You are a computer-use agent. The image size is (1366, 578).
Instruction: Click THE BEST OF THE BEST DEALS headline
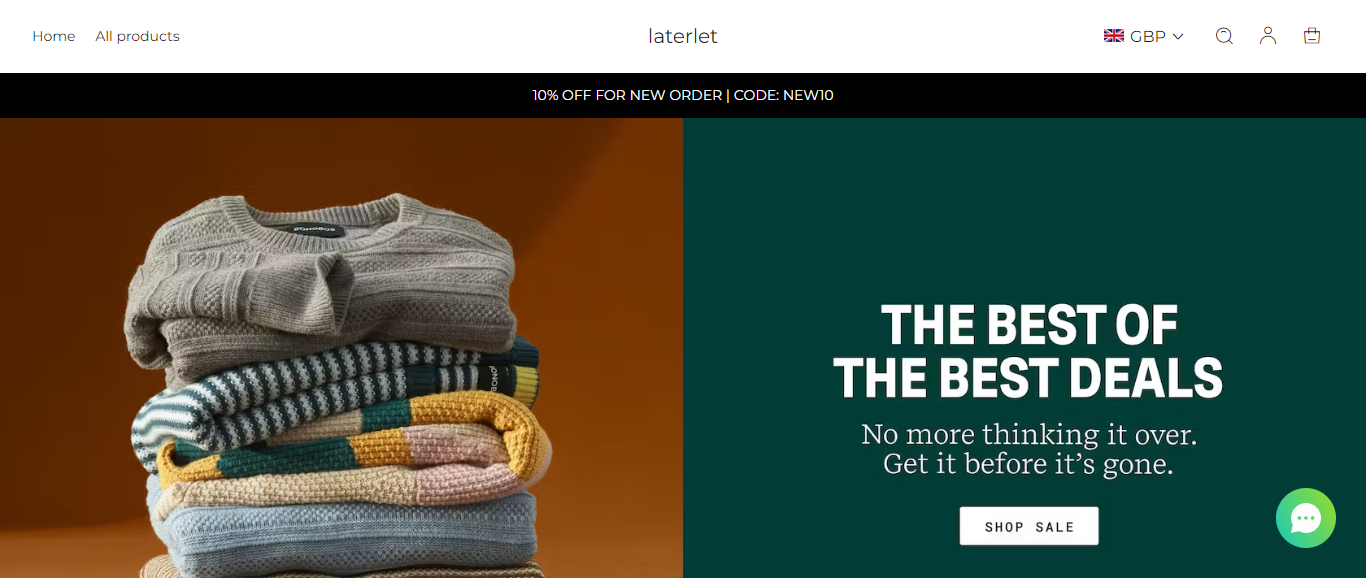(x=1028, y=352)
